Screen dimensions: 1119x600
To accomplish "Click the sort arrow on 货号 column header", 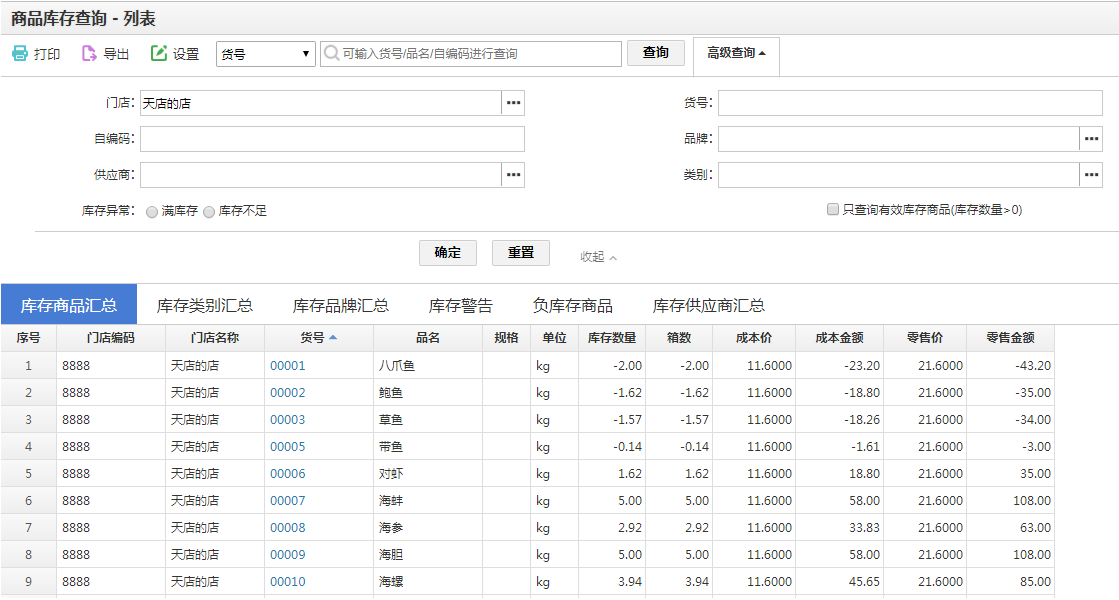I will tap(333, 337).
